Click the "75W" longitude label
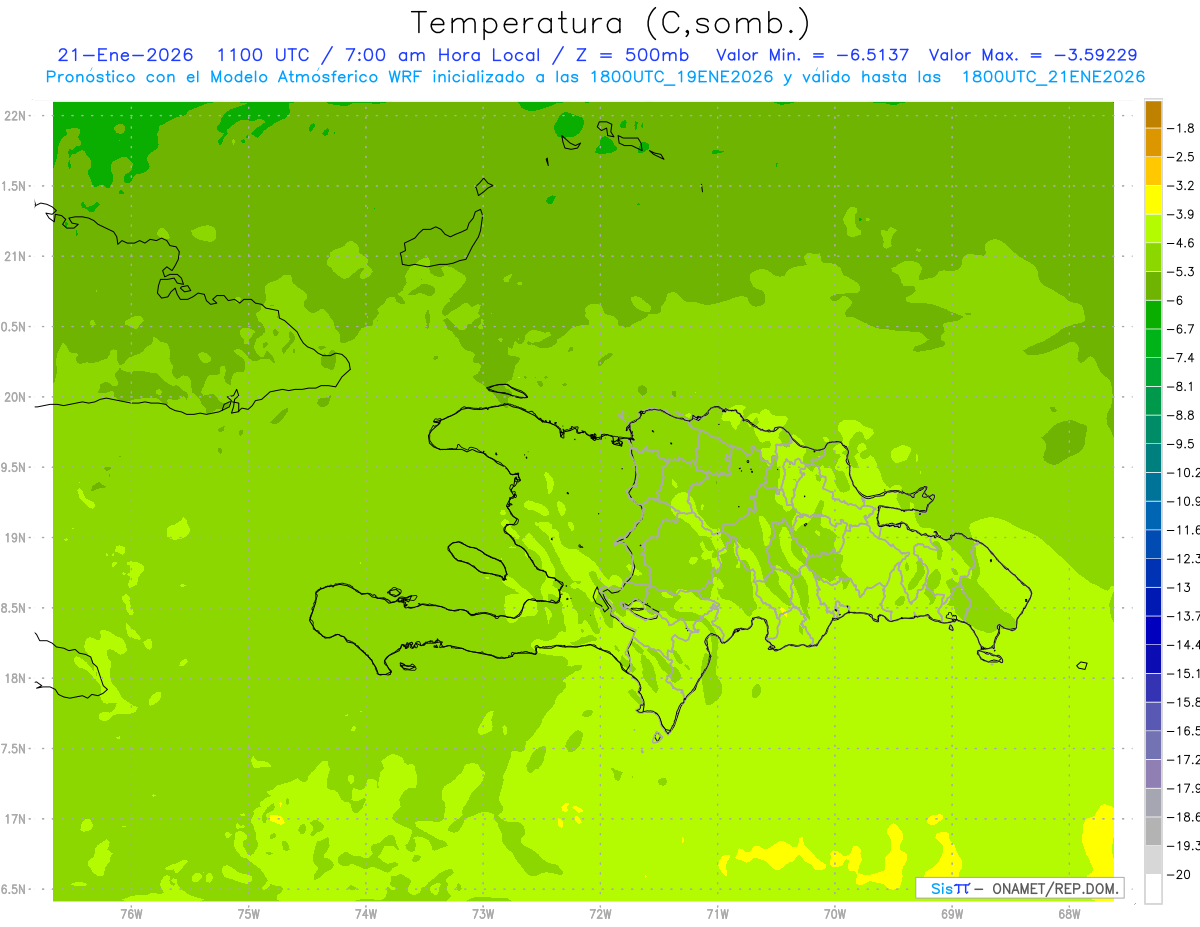Viewport: 1200px width, 927px height. (248, 914)
